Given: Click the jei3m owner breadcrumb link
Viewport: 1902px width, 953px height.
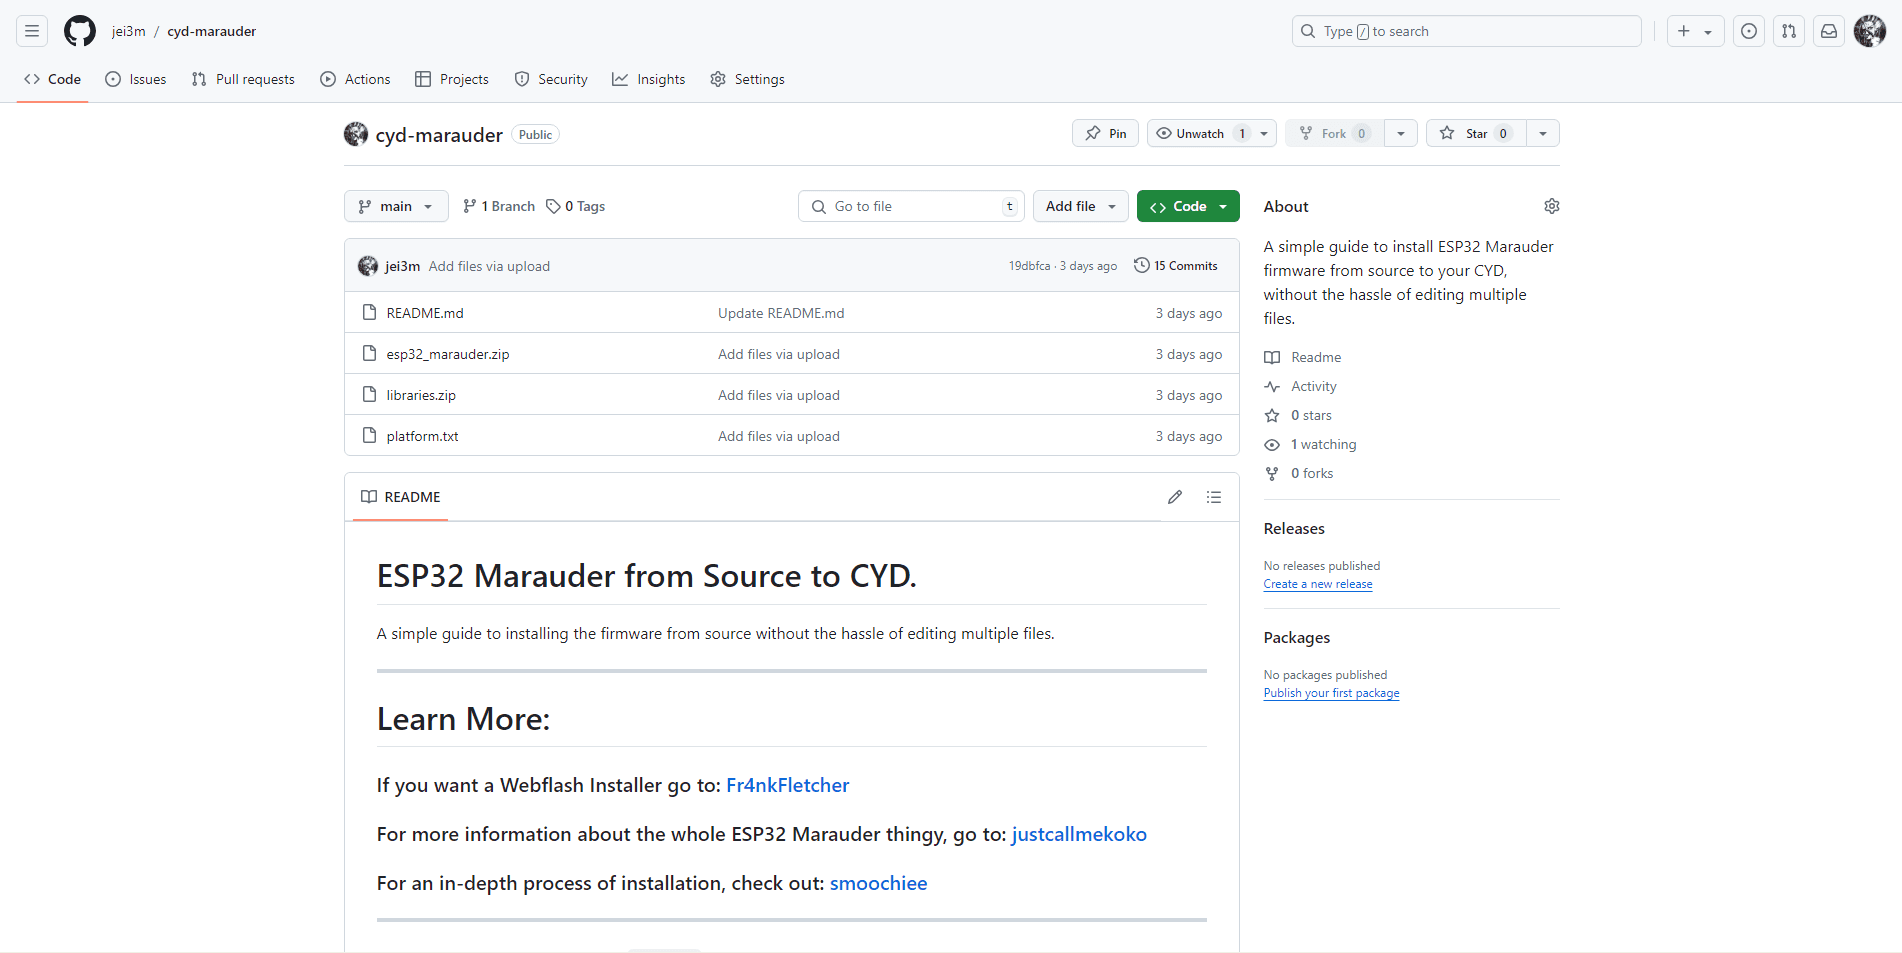Looking at the screenshot, I should click(129, 31).
